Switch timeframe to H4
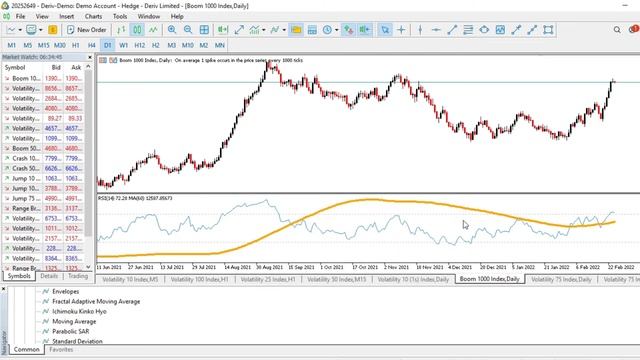The image size is (640, 360). pyautogui.click(x=91, y=45)
